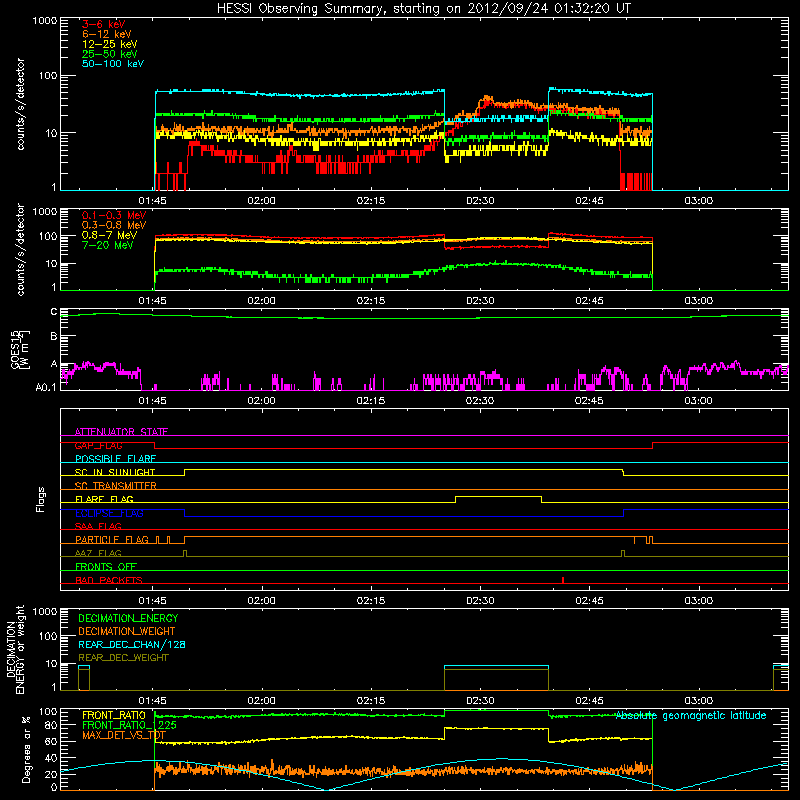Click the 02:30 tick label under the Flags panel
The image size is (800, 800).
pos(480,601)
